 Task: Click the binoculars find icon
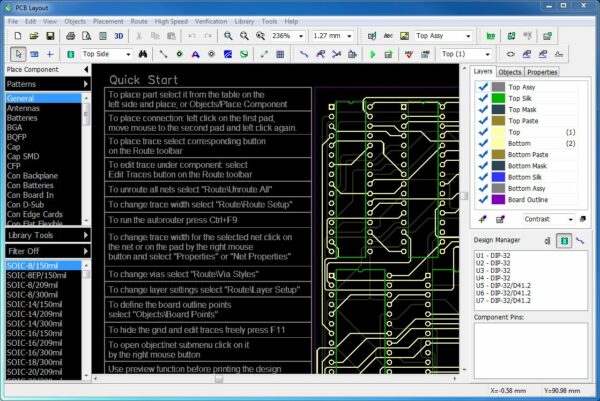click(143, 53)
